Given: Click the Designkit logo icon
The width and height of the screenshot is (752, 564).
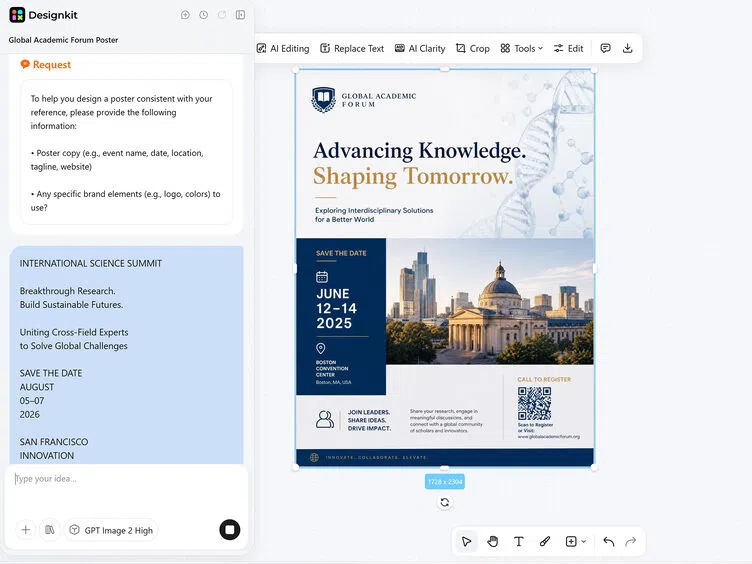Looking at the screenshot, I should (x=17, y=15).
